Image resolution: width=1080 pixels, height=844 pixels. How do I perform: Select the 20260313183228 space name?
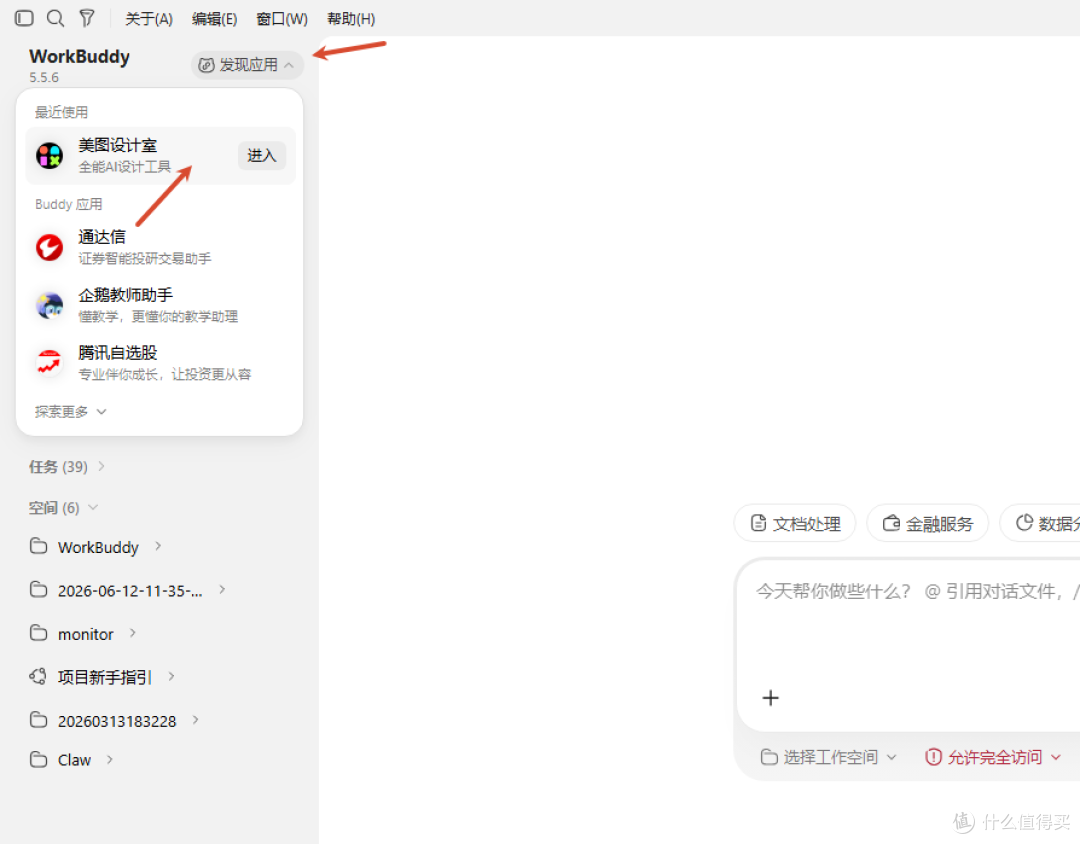click(x=117, y=721)
